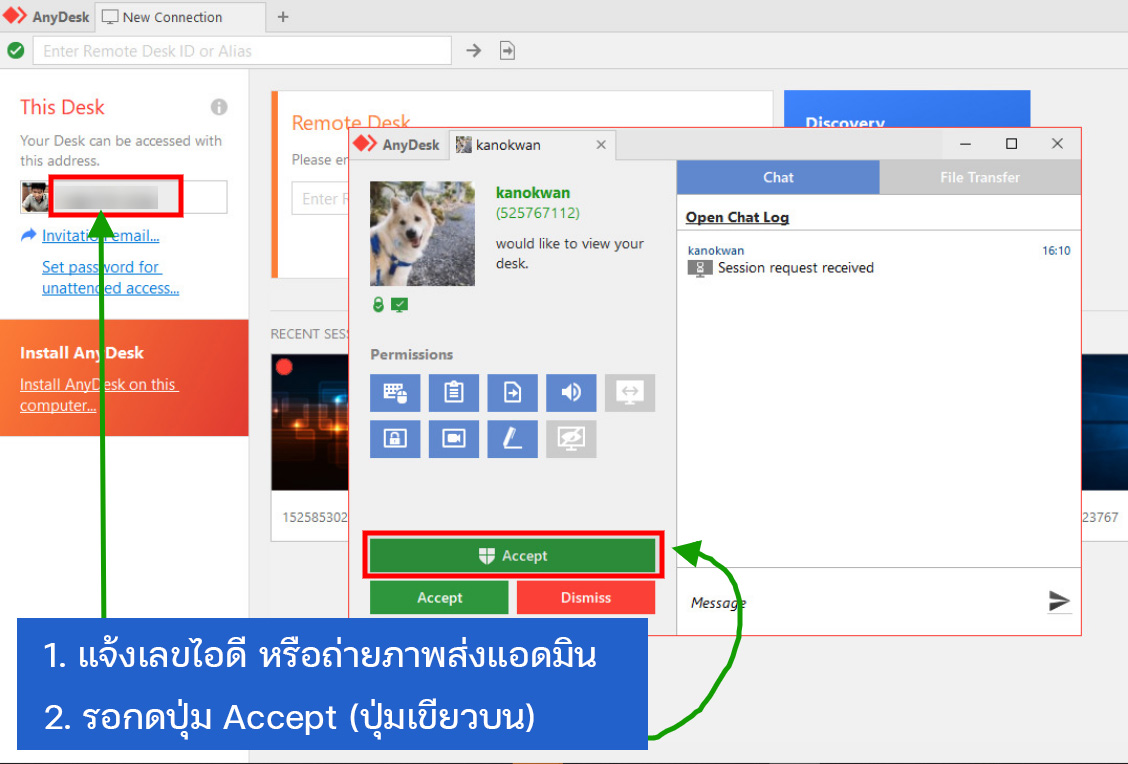Toggle session recording permission

[x=453, y=439]
